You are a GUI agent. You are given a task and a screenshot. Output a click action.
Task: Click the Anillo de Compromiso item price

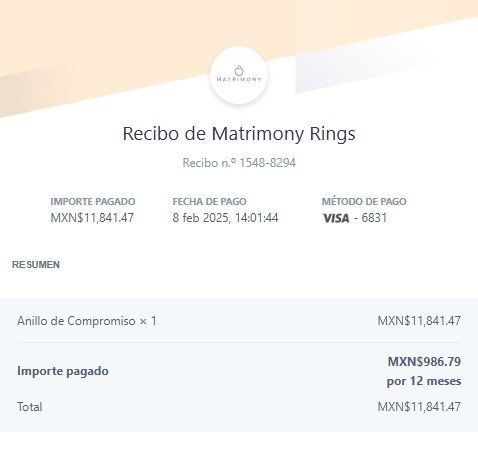pyautogui.click(x=419, y=321)
